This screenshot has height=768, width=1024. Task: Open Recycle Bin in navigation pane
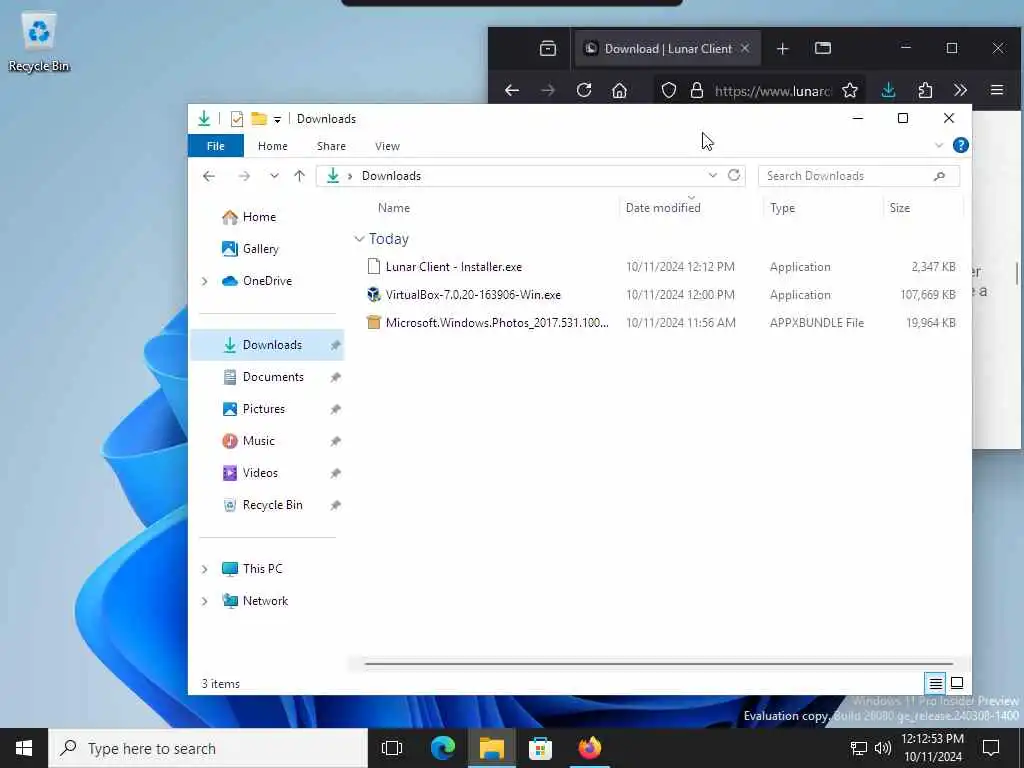pyautogui.click(x=272, y=505)
